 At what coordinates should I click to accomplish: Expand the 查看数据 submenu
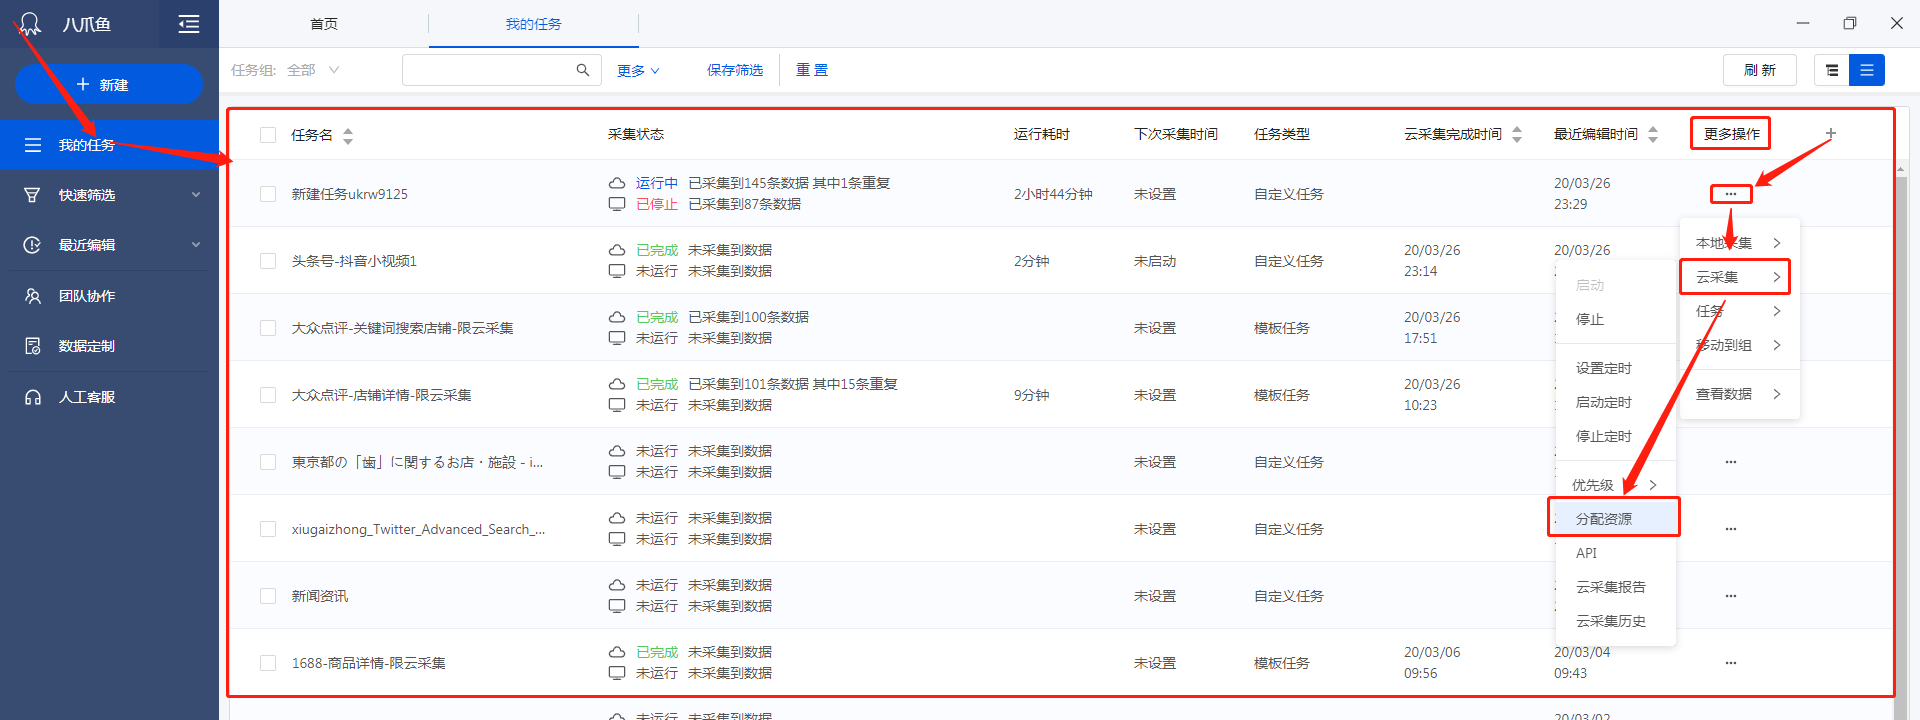pos(1739,394)
